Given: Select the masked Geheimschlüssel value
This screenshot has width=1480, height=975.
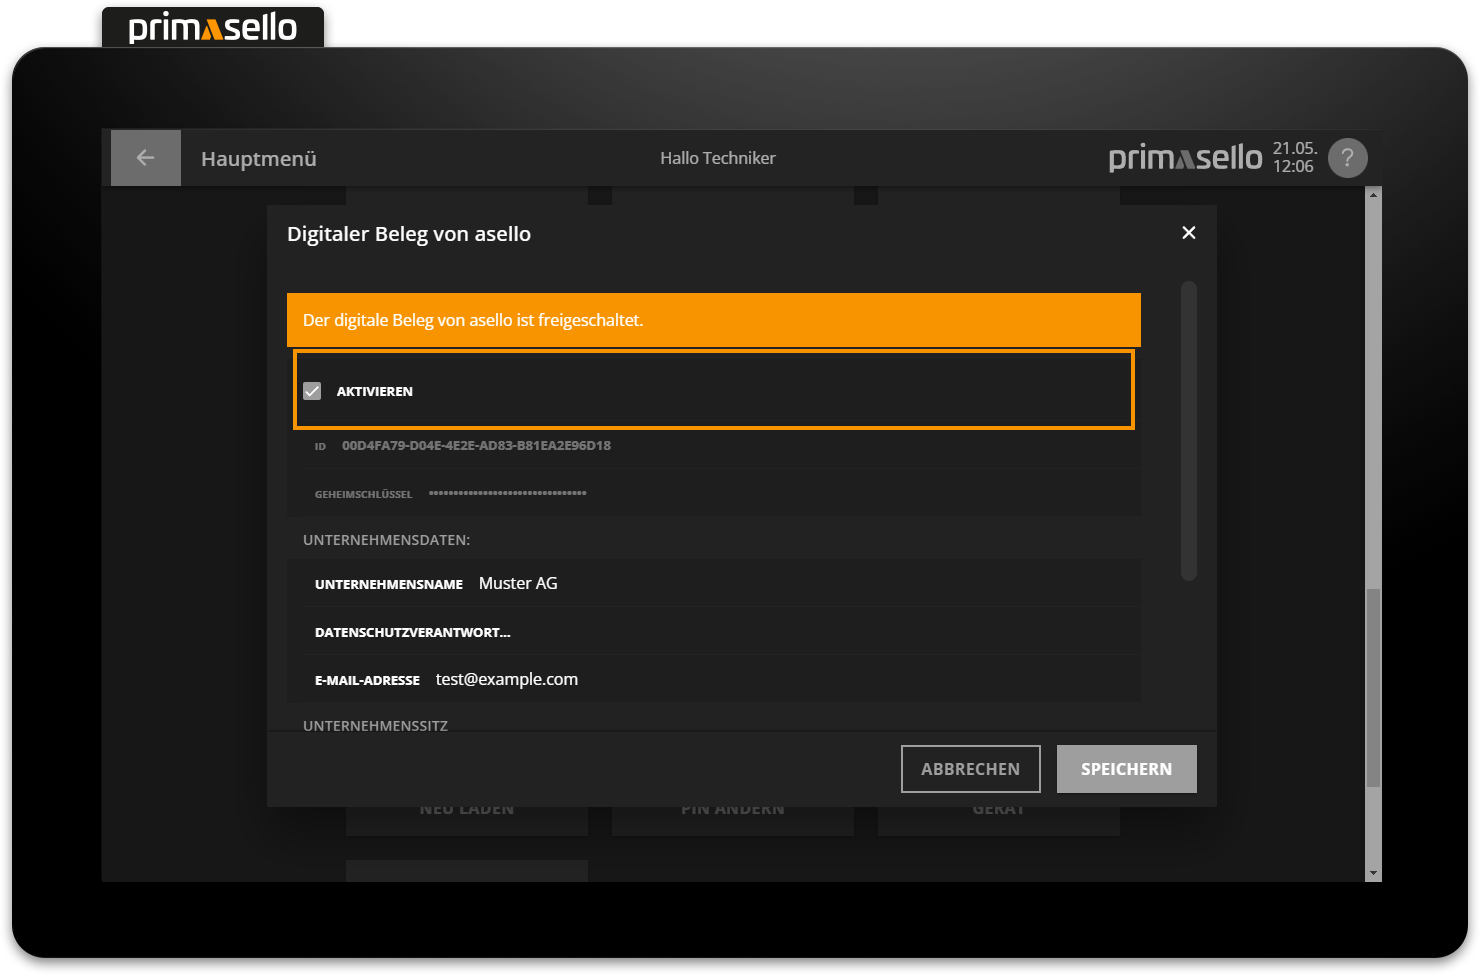Looking at the screenshot, I should (x=507, y=492).
